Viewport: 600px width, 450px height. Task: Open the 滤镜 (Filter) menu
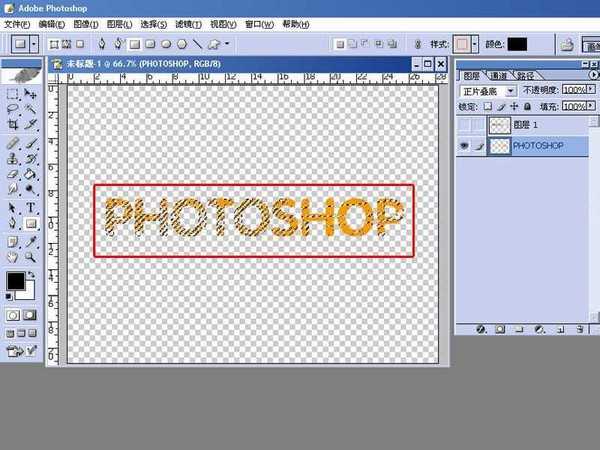coord(189,23)
